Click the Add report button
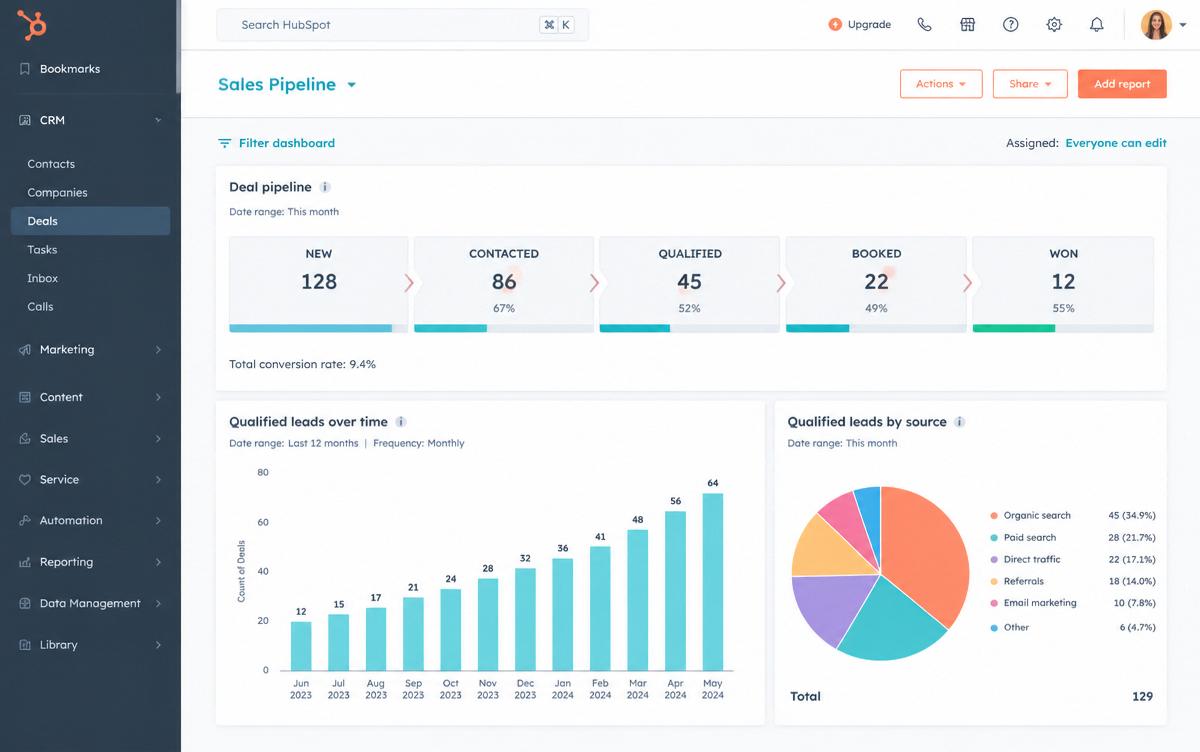 pos(1122,84)
